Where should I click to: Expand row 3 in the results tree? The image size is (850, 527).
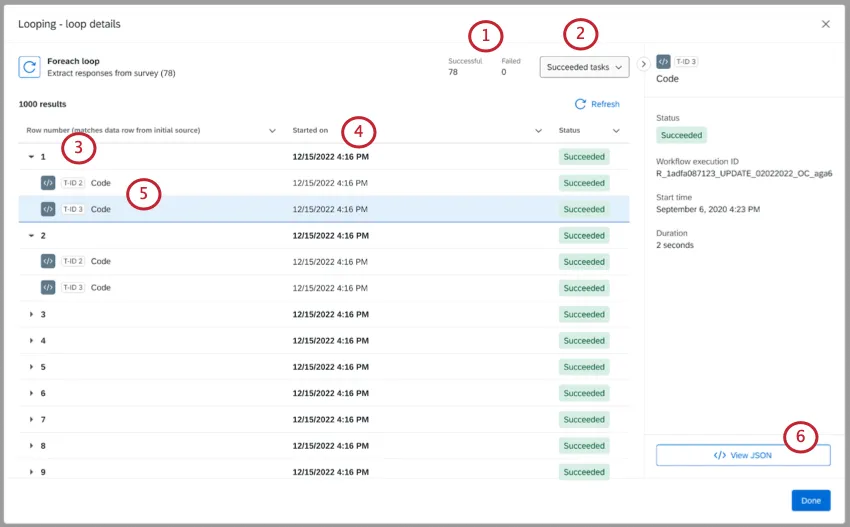(31, 315)
